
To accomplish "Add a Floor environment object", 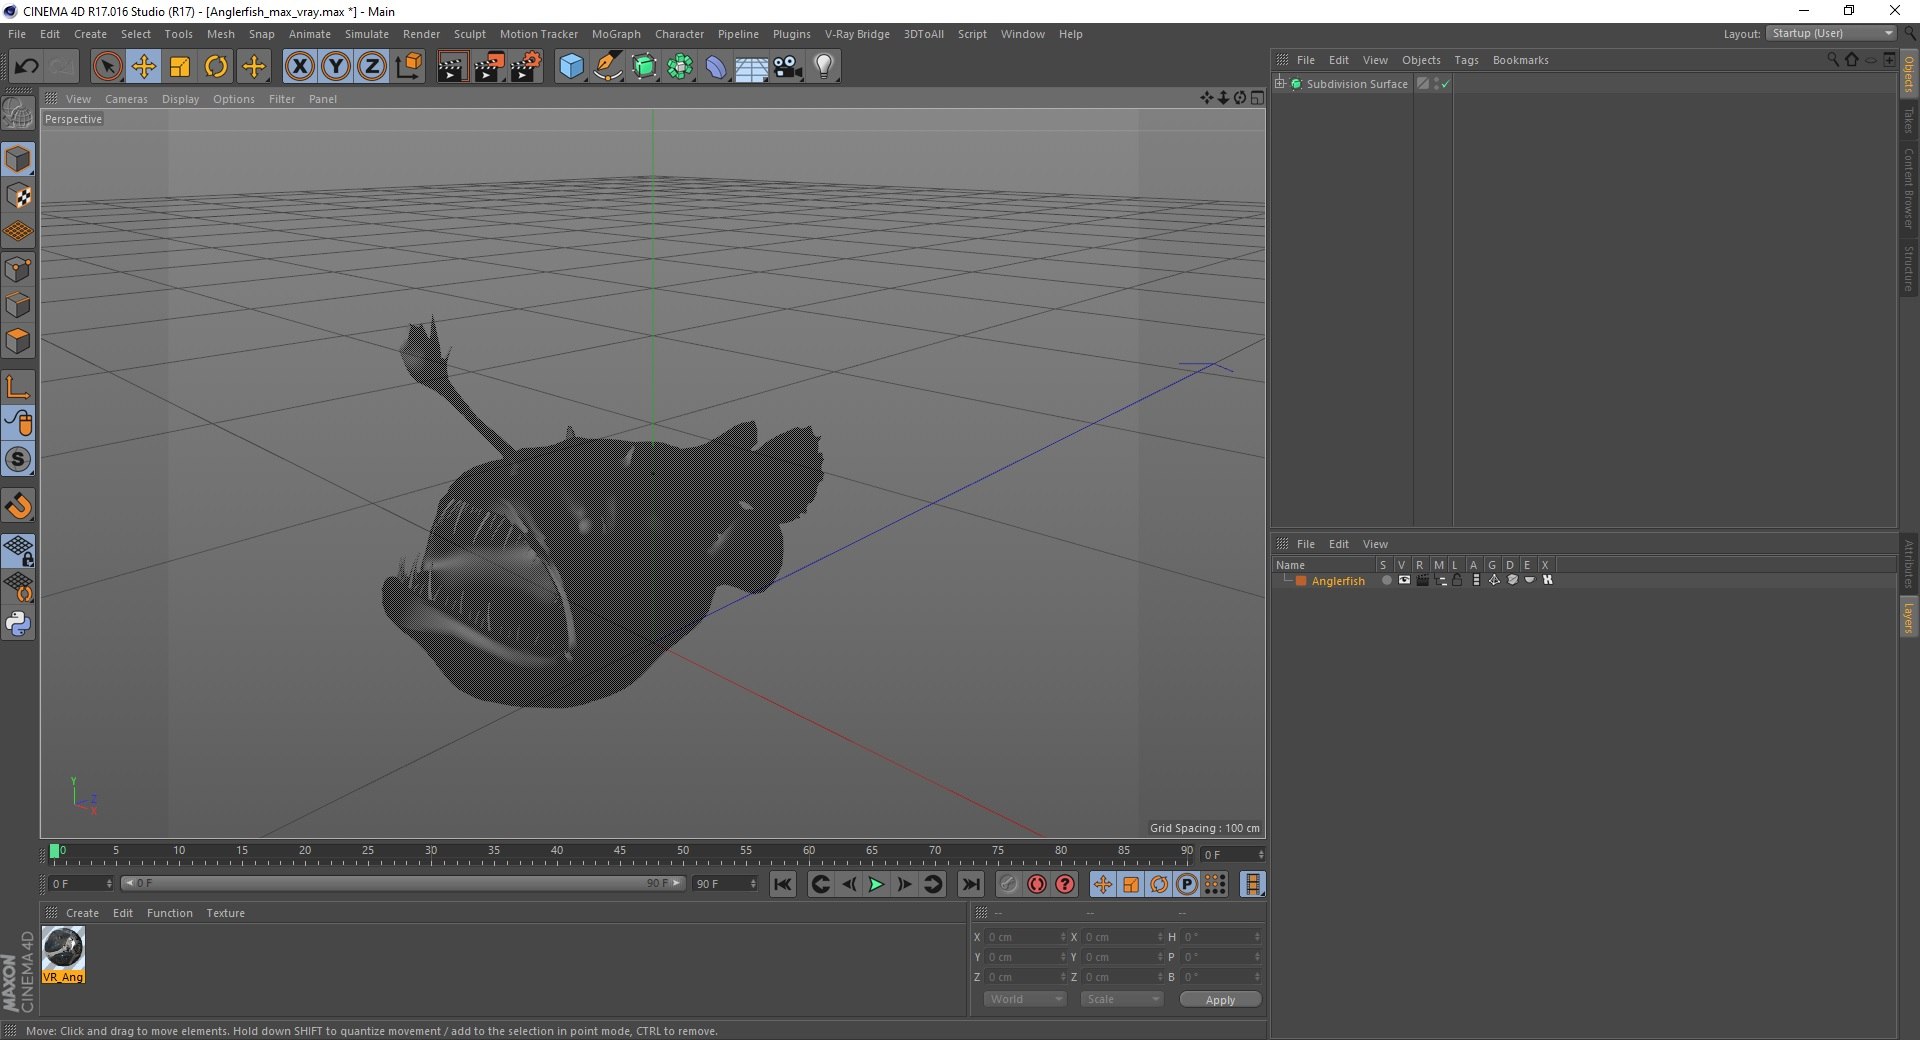I will (751, 67).
